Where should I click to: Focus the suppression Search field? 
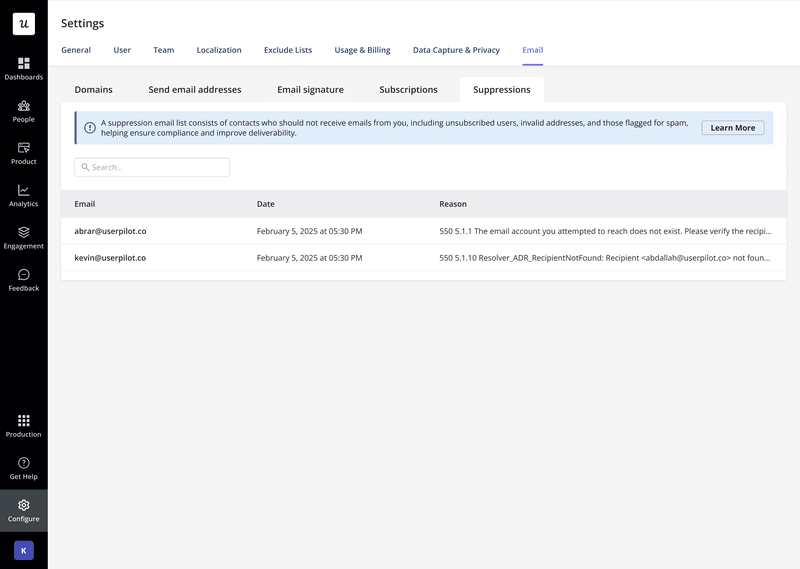152,167
